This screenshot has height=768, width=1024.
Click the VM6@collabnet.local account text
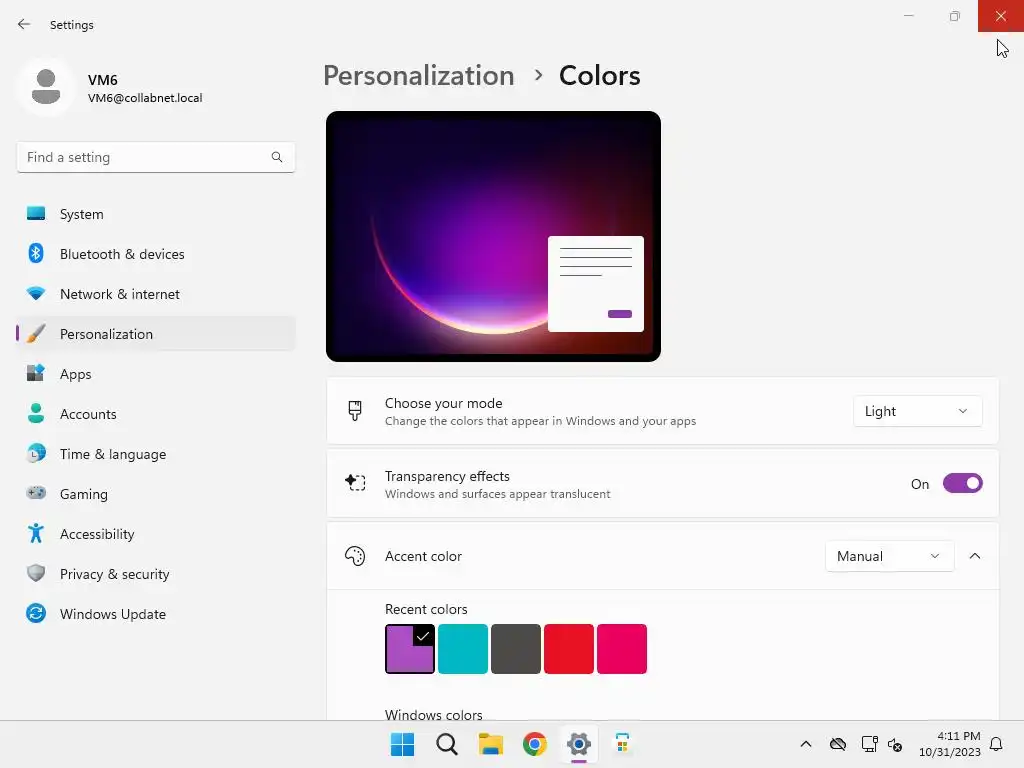(145, 98)
